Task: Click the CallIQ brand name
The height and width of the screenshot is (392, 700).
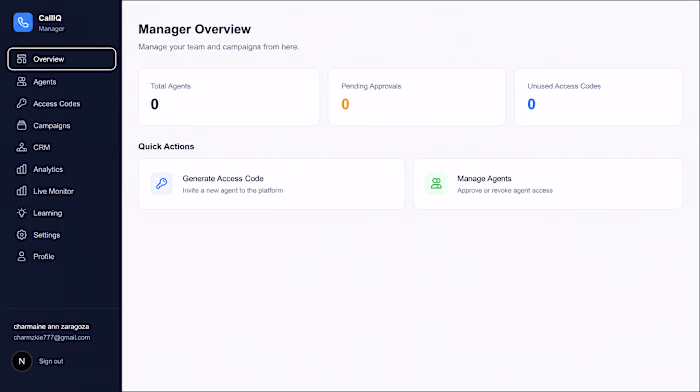Action: tap(50, 18)
